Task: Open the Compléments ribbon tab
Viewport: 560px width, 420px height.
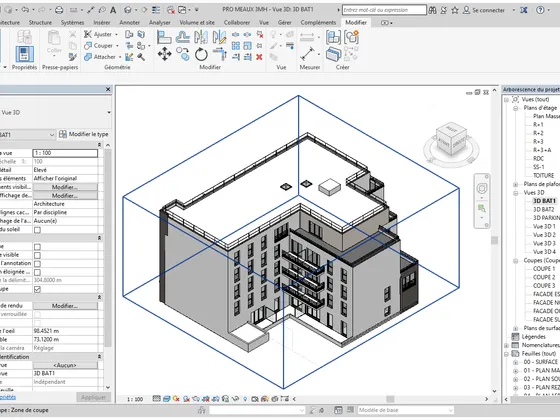Action: 318,22
